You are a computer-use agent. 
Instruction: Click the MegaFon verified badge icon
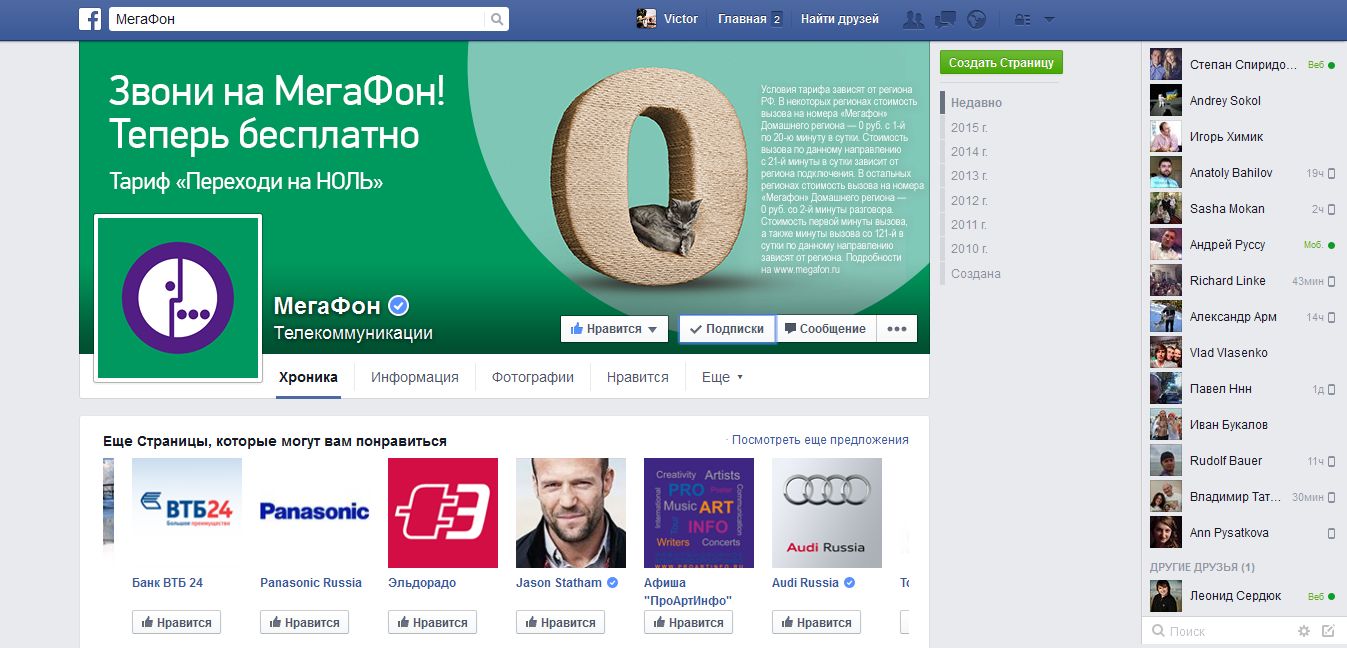(398, 306)
